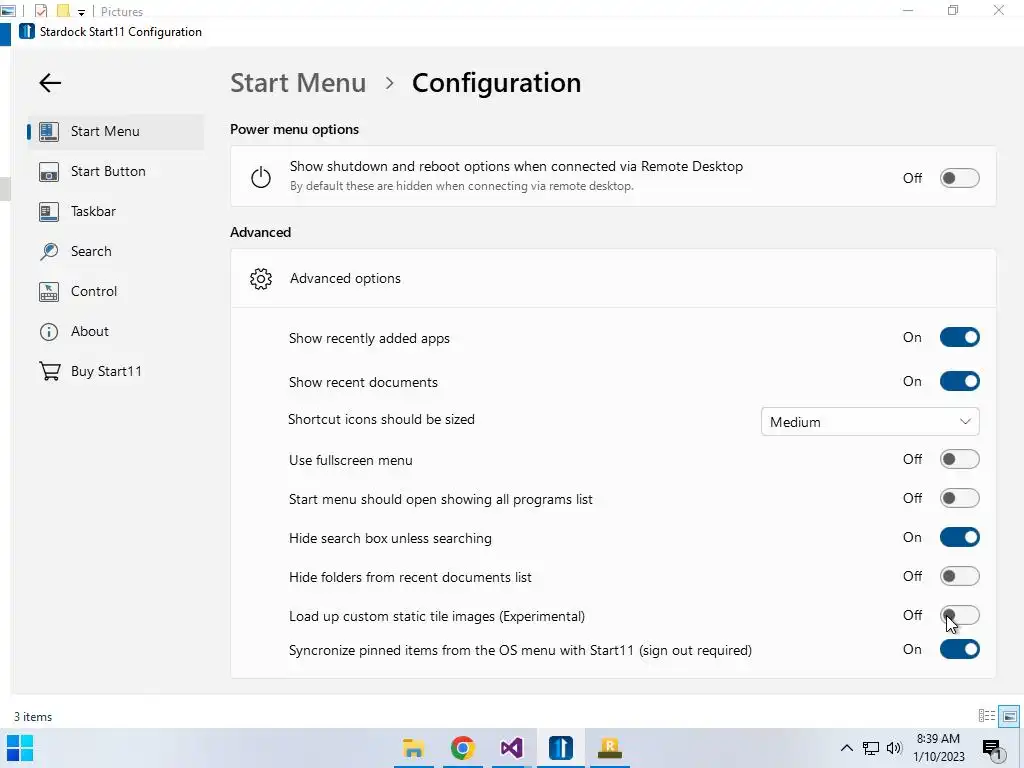
Task: Click Start Menu breadcrumb link
Action: point(298,83)
